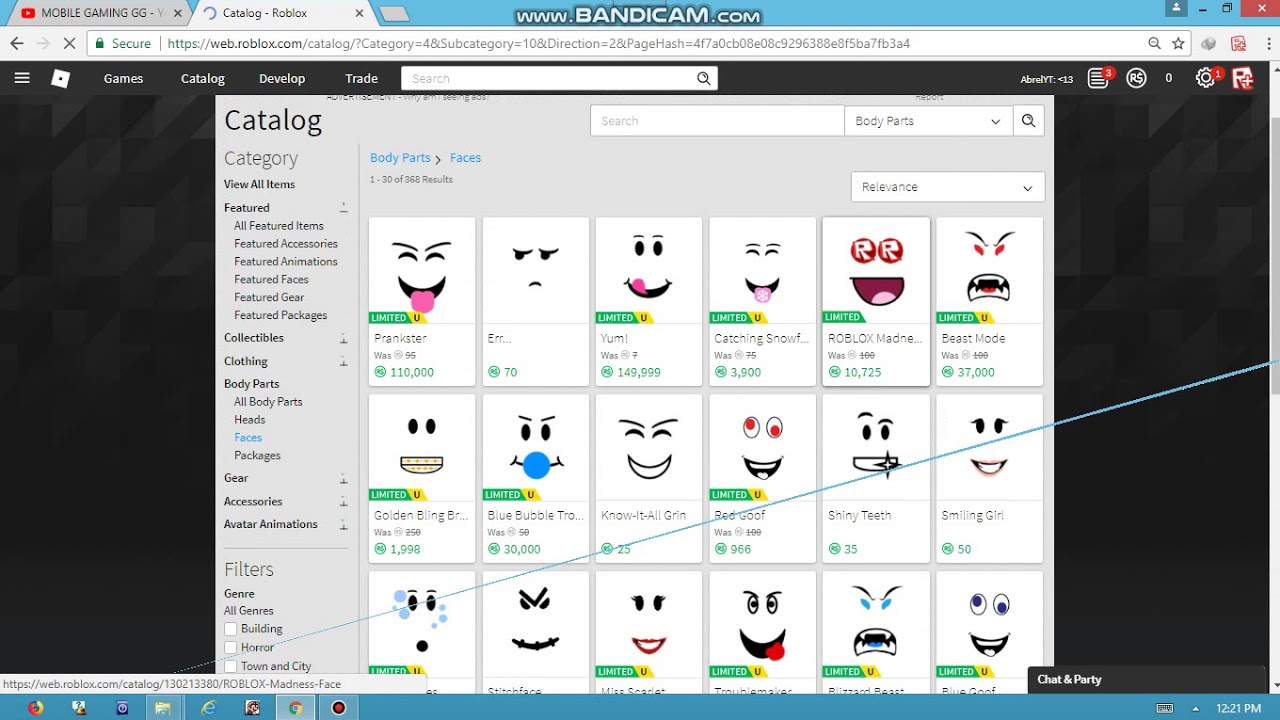
Task: Open the Err... face item
Action: point(535,301)
